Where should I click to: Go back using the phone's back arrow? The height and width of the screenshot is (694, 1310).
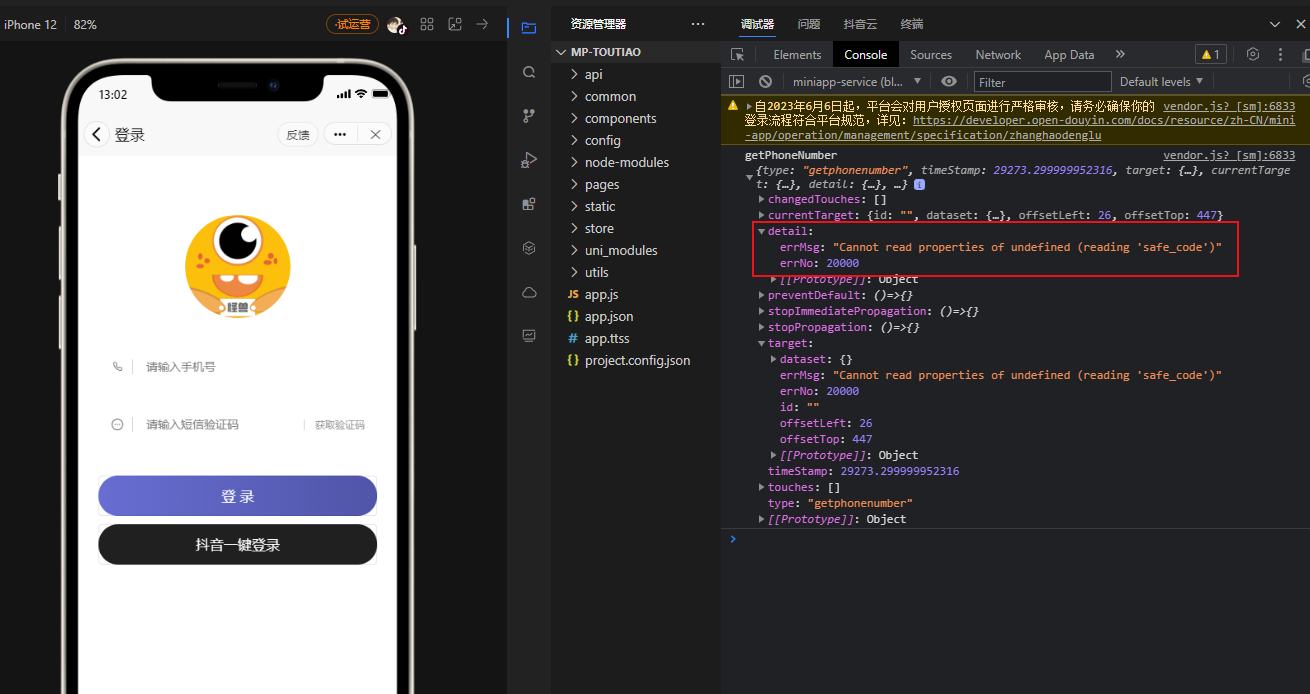point(96,134)
